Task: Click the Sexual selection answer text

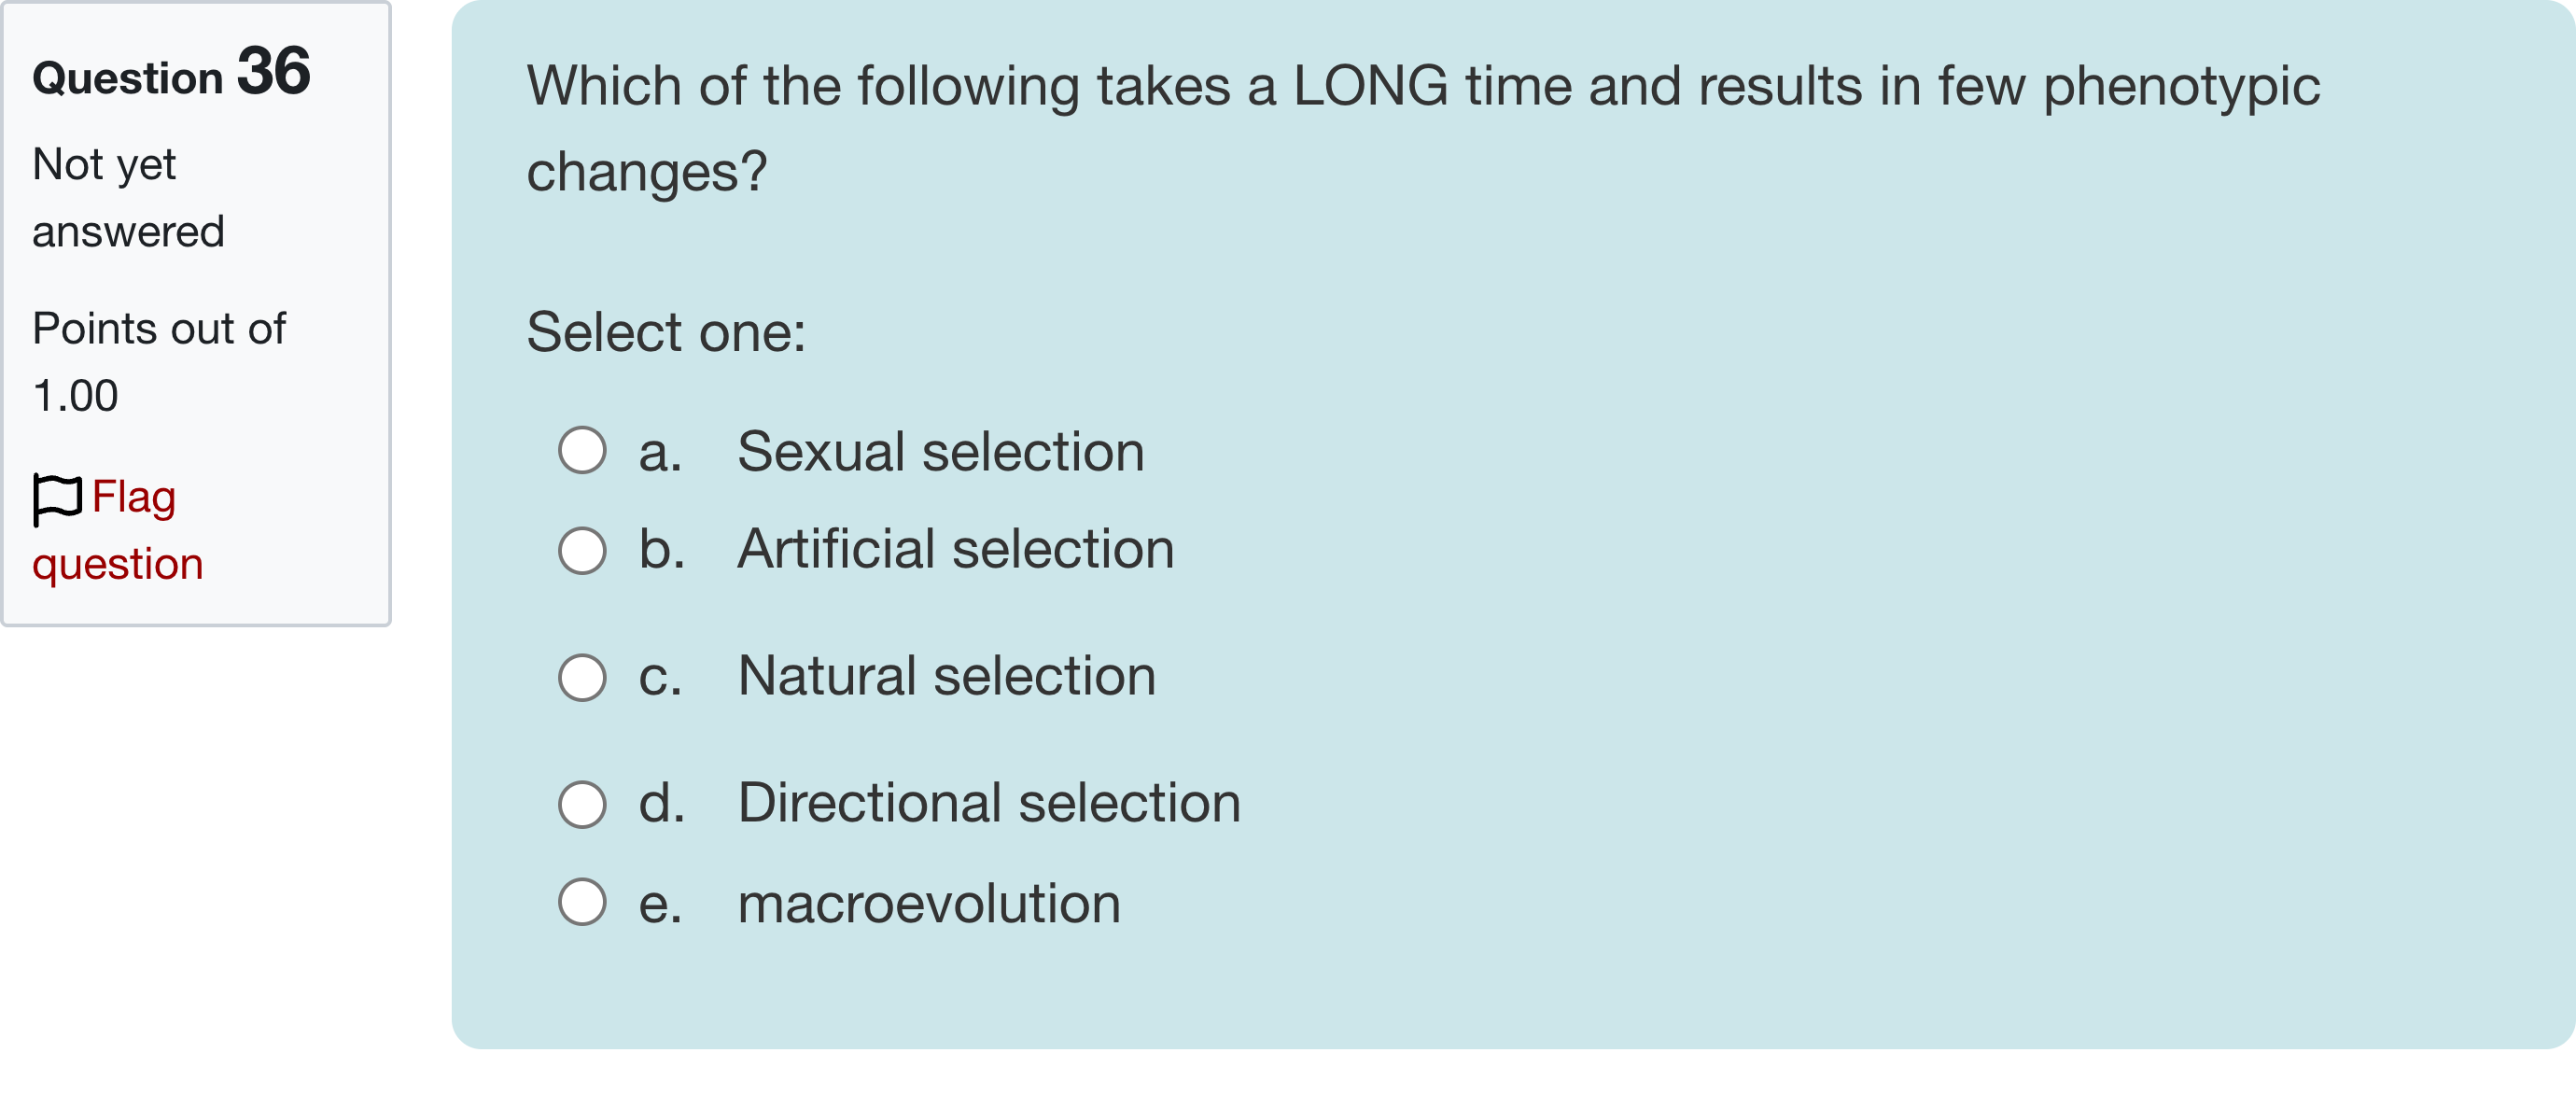Action: click(x=940, y=452)
